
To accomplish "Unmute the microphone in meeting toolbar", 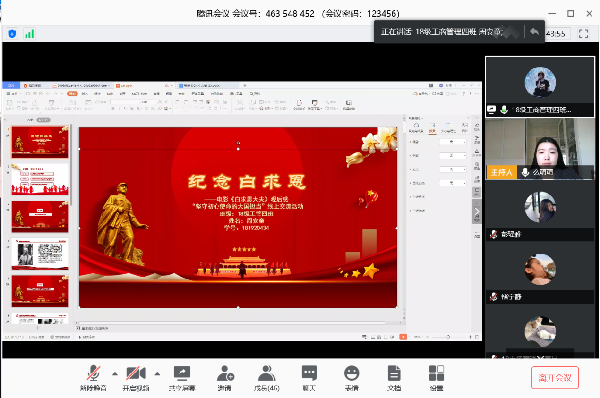I will [x=93, y=378].
